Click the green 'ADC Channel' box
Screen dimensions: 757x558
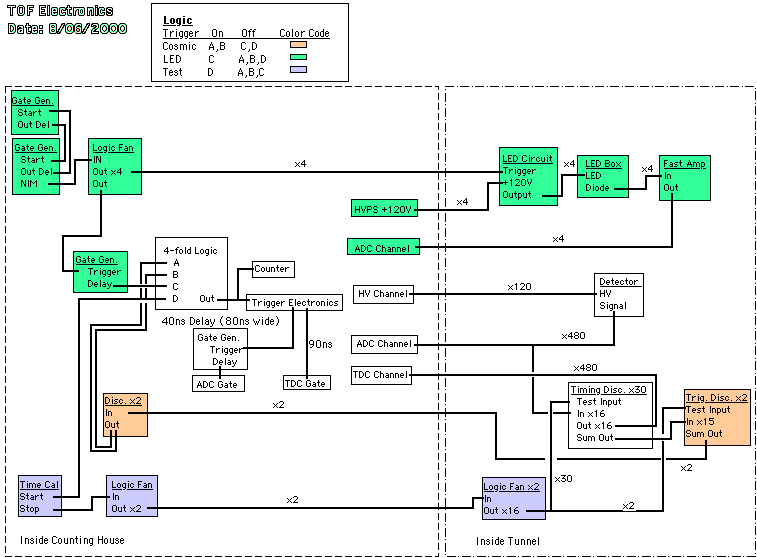pyautogui.click(x=383, y=247)
